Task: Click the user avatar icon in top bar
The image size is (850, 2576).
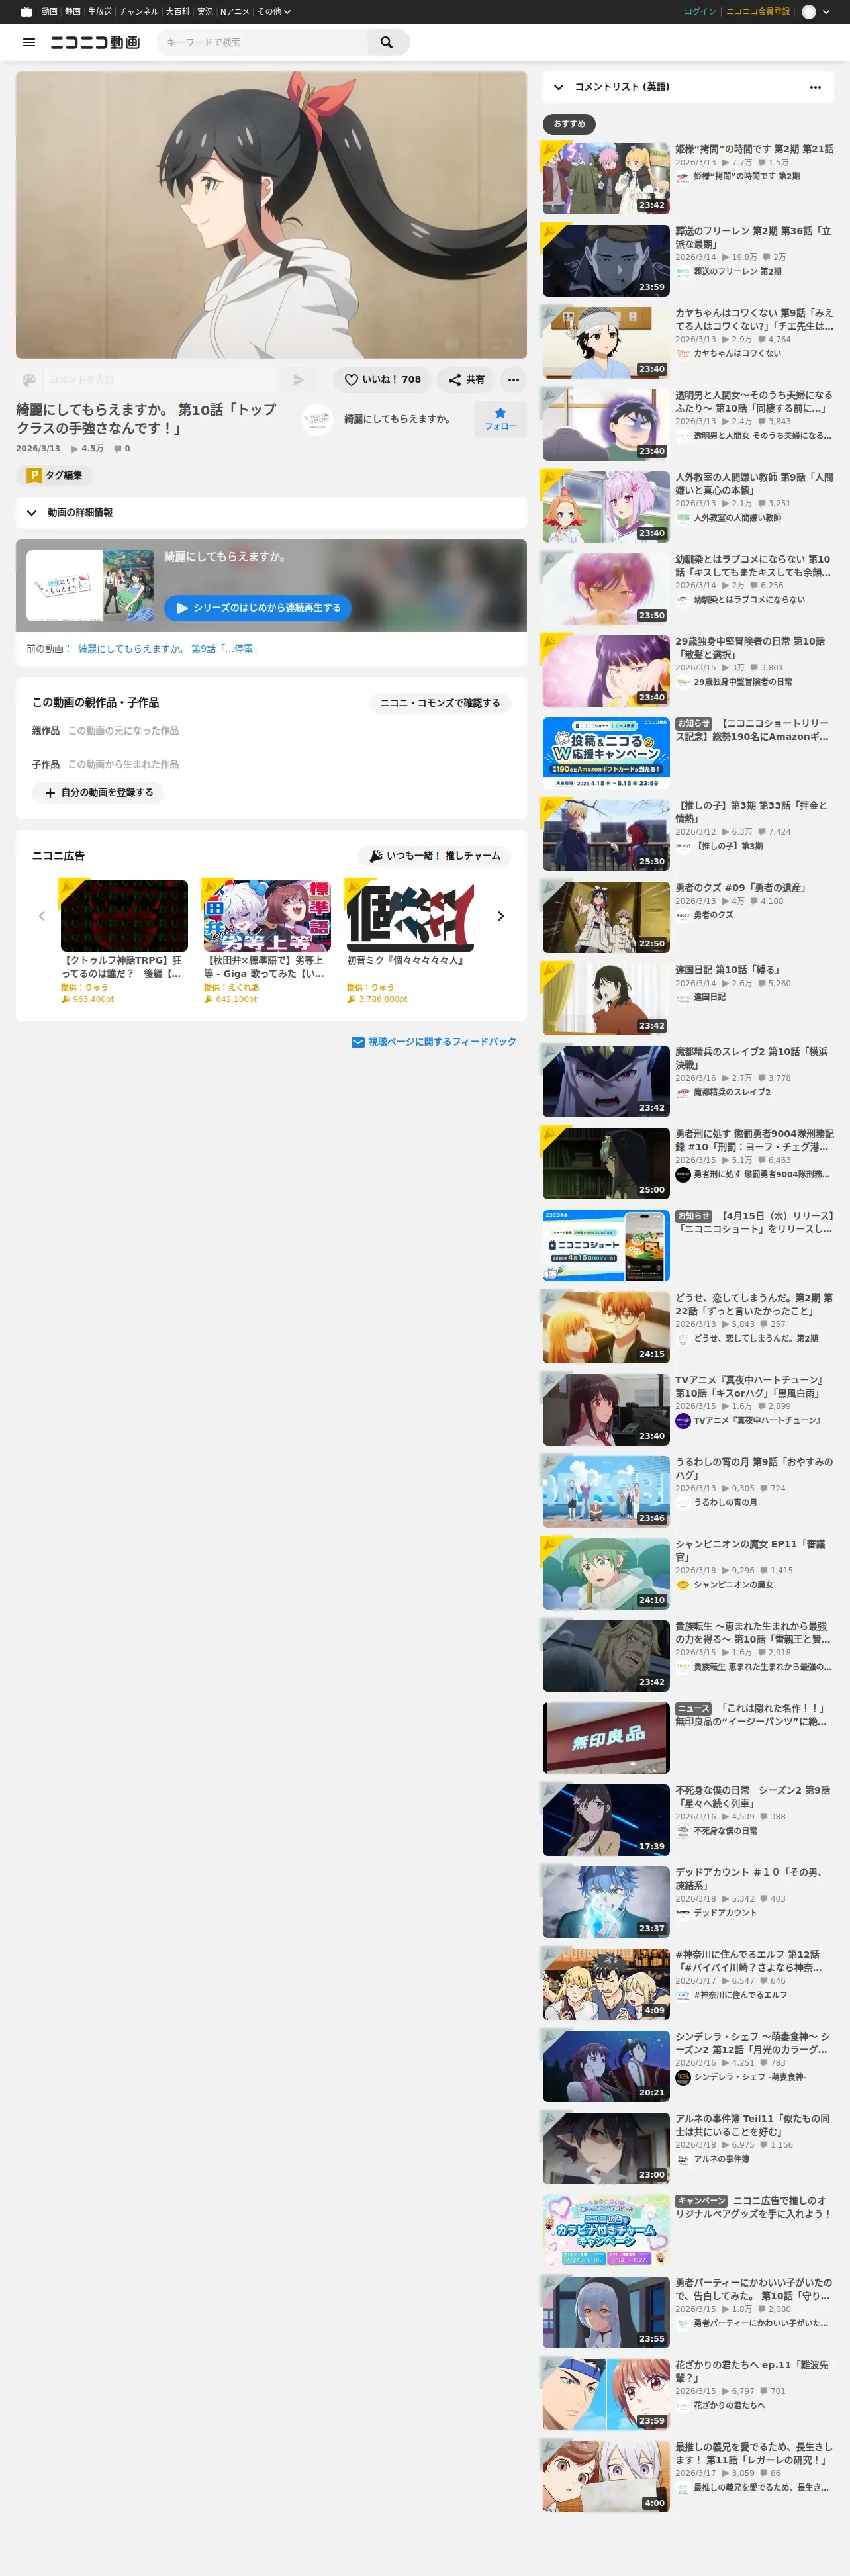Action: [x=809, y=12]
